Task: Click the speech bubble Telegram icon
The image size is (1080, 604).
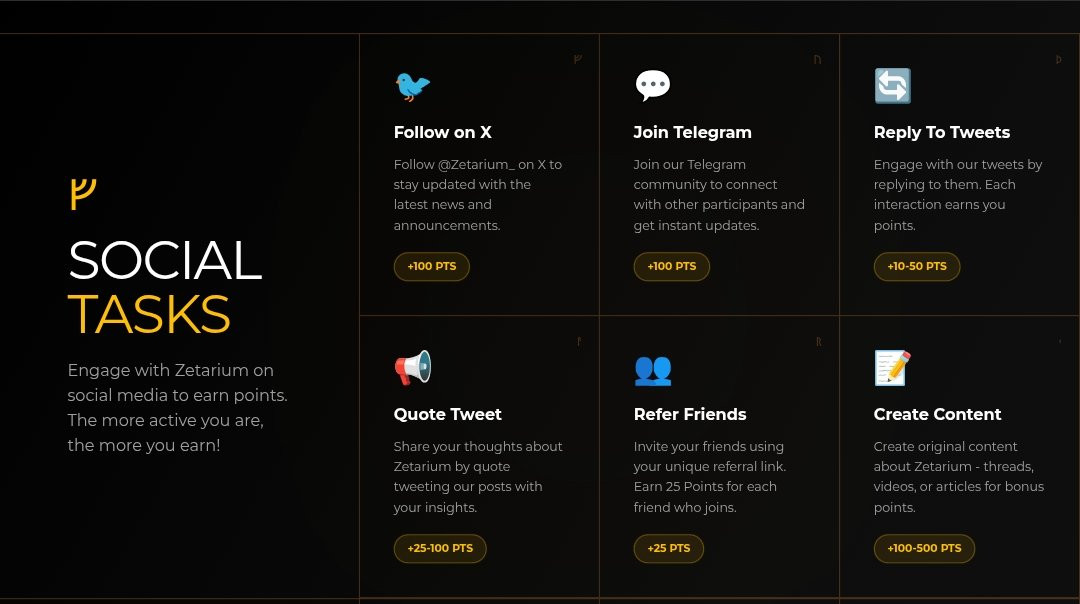Action: (x=652, y=86)
